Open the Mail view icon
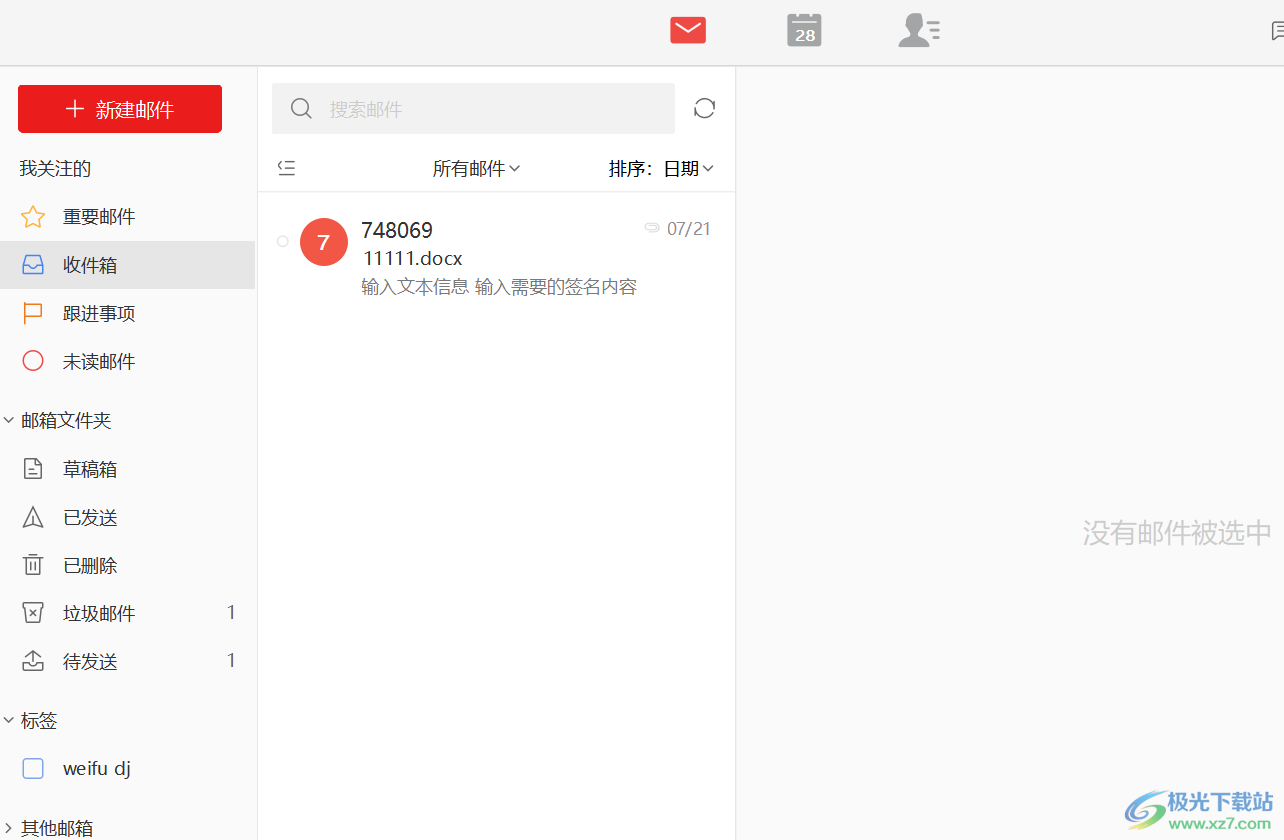Image resolution: width=1284 pixels, height=840 pixels. click(x=688, y=31)
